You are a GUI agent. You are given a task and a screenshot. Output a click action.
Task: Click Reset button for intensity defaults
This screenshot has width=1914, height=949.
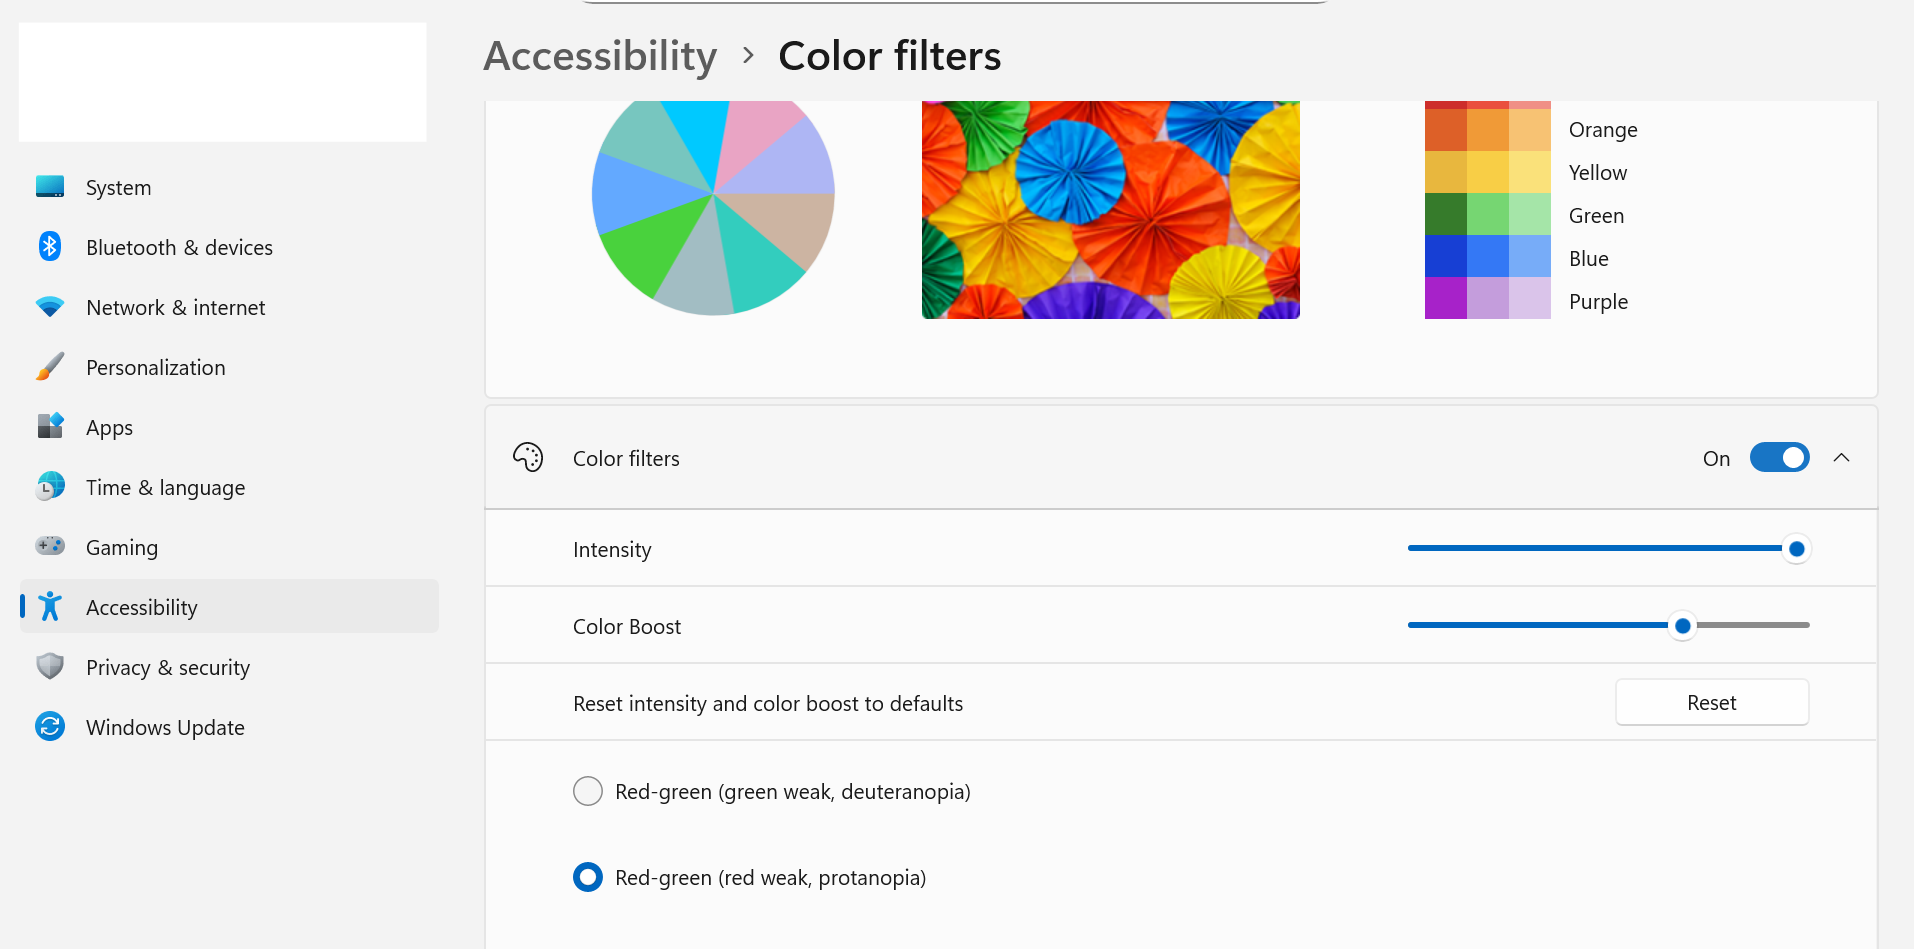tap(1711, 703)
